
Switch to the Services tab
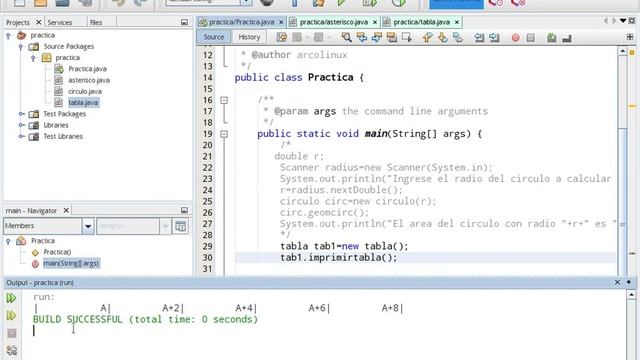click(x=60, y=22)
